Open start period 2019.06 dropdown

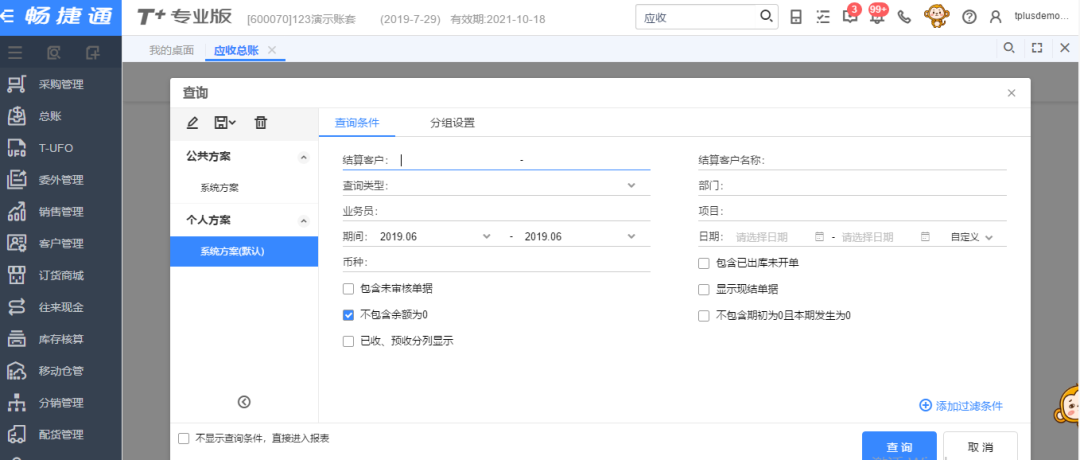486,236
